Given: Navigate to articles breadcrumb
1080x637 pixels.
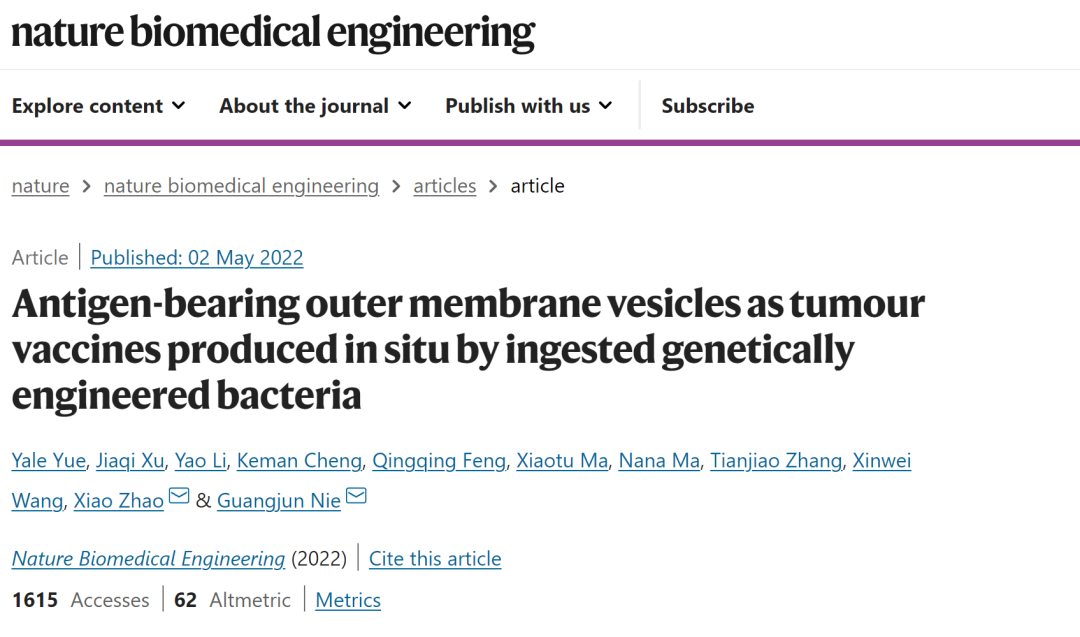Looking at the screenshot, I should tap(444, 186).
